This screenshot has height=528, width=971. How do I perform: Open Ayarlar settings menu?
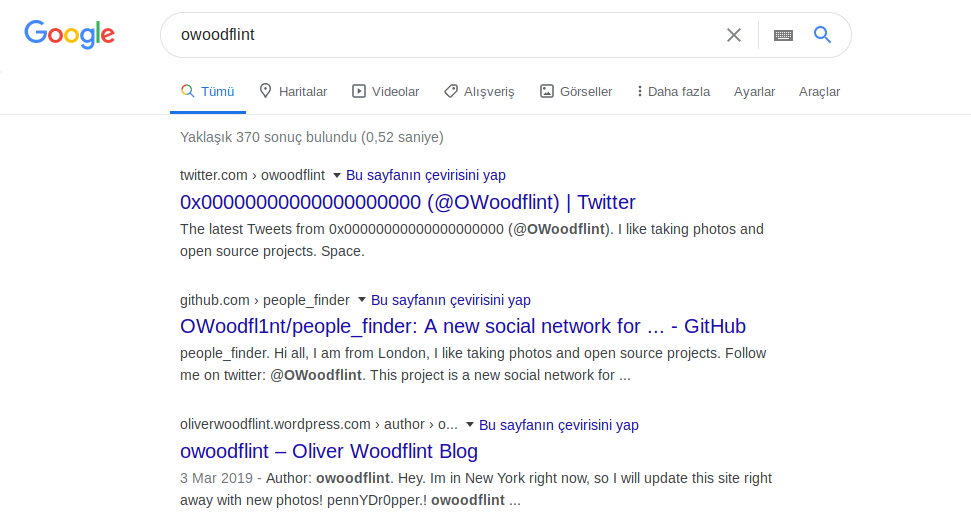click(754, 91)
